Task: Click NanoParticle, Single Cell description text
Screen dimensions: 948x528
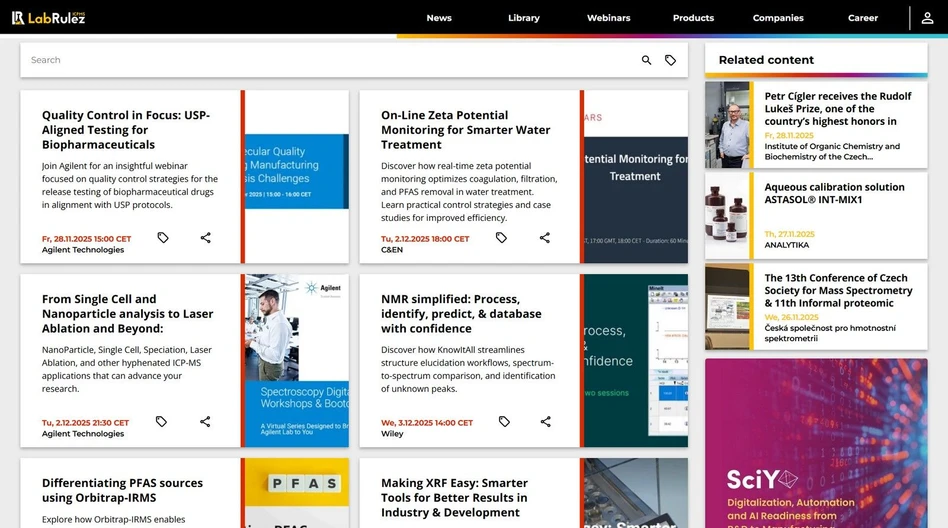Action: pos(127,369)
